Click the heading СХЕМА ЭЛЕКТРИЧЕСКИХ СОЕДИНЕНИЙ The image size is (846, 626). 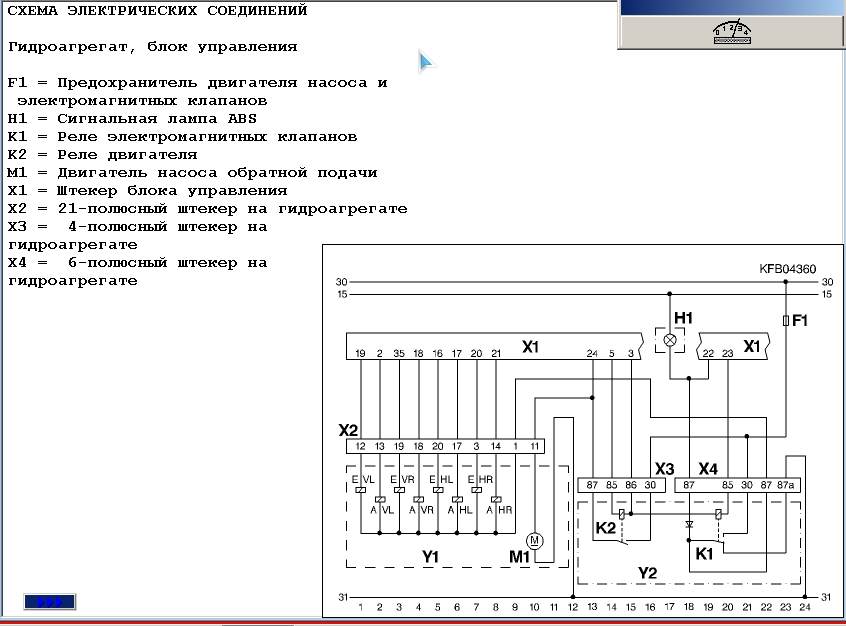click(157, 11)
